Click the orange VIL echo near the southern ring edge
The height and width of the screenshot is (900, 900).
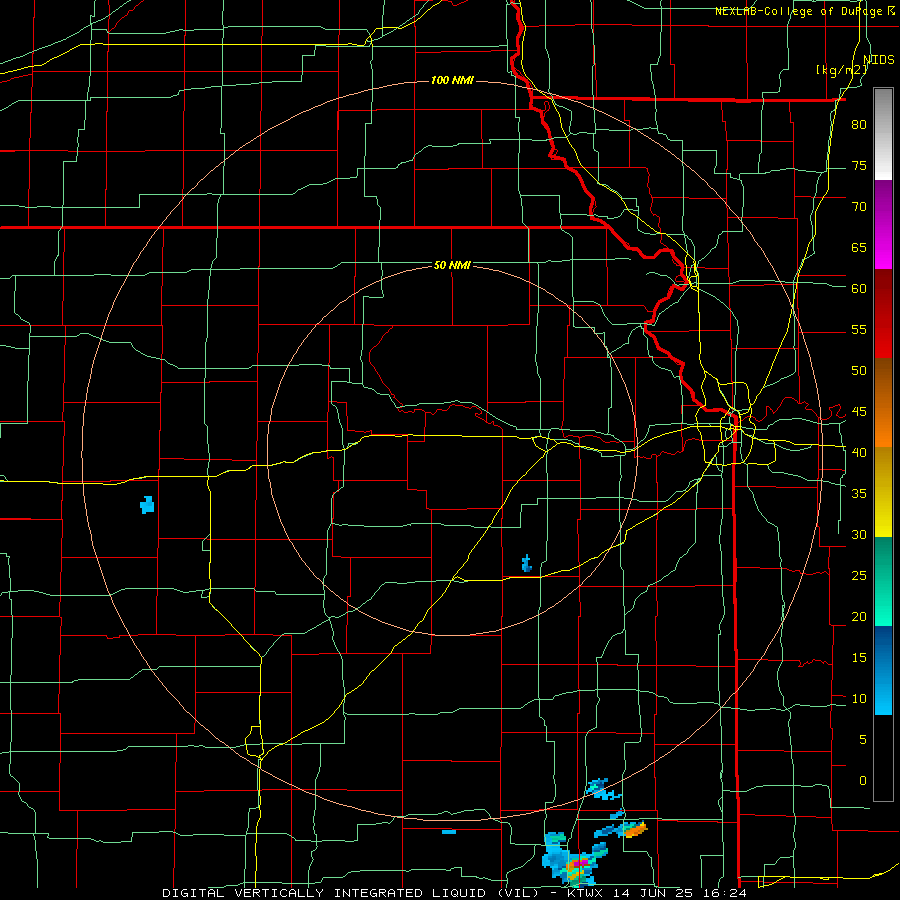coord(635,829)
